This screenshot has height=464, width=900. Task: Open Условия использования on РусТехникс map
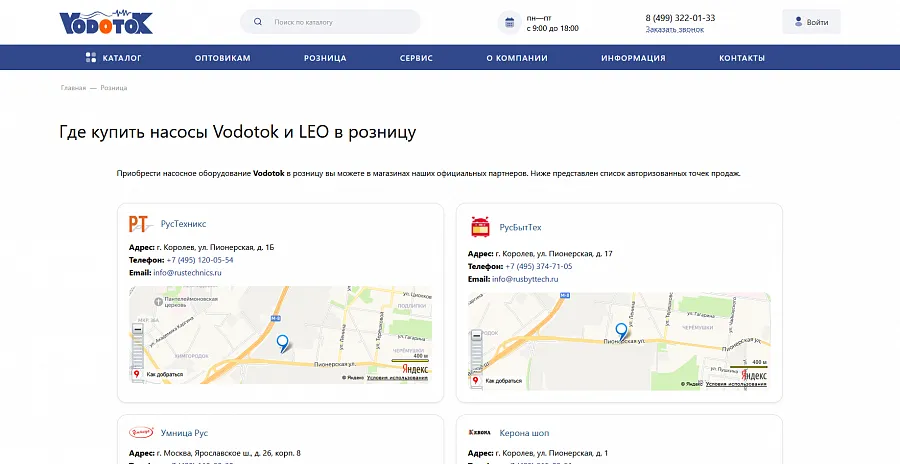397,378
